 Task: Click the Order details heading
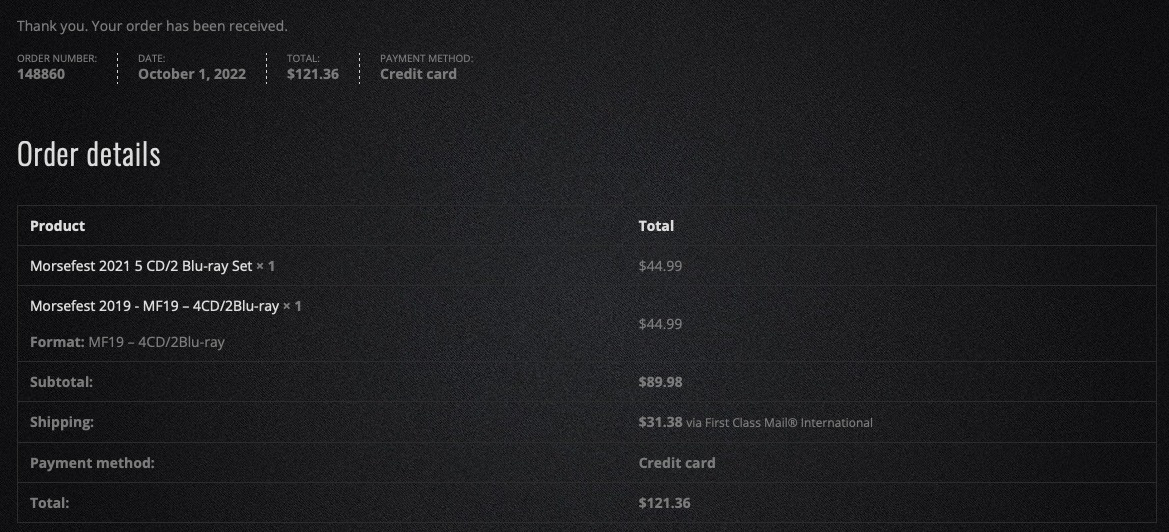tap(89, 155)
